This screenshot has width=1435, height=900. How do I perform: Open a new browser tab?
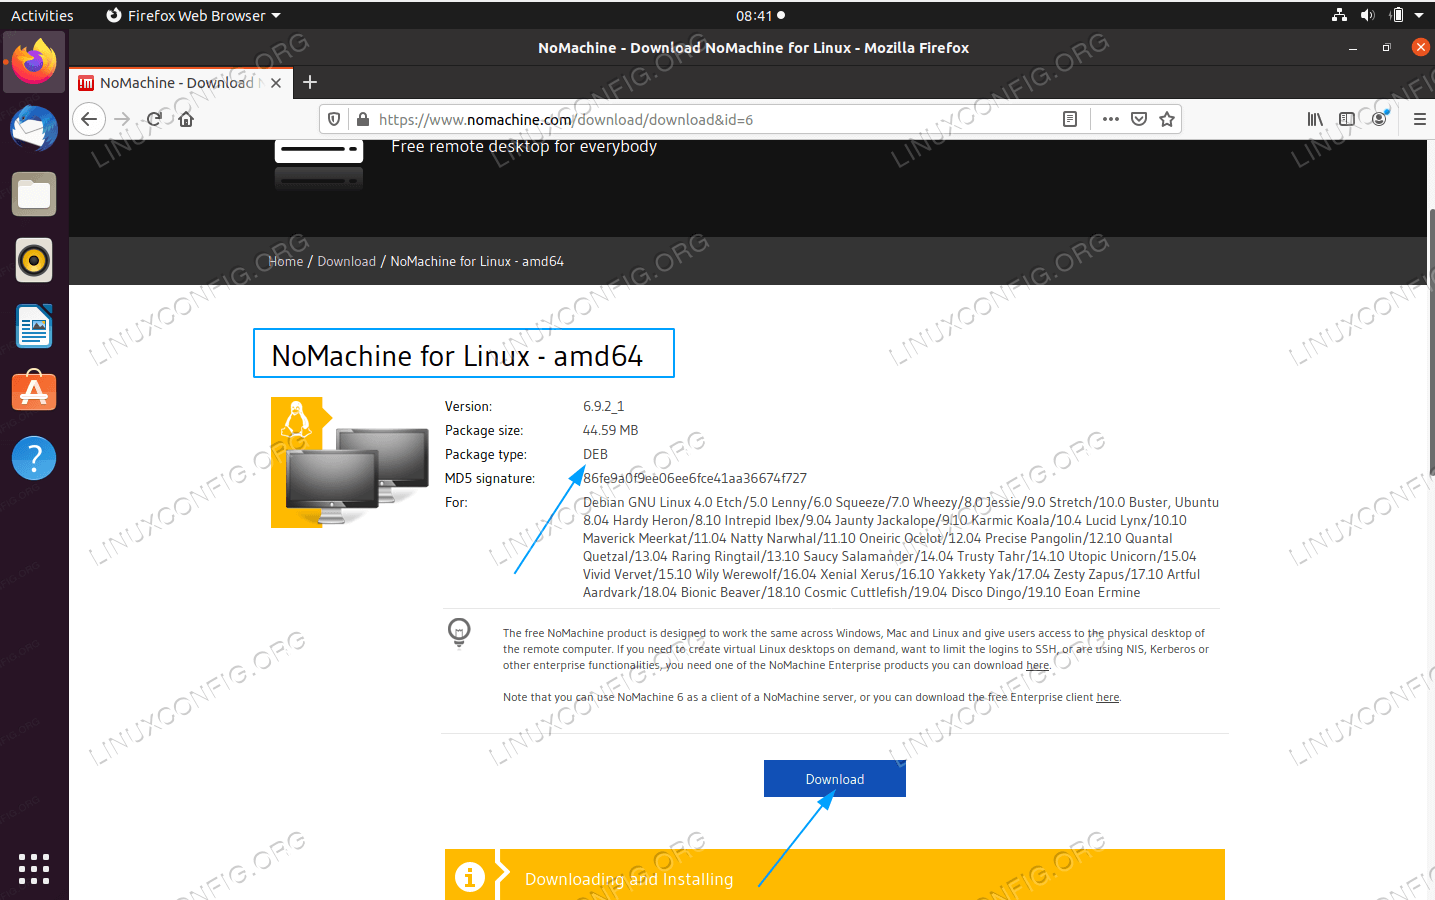click(310, 82)
